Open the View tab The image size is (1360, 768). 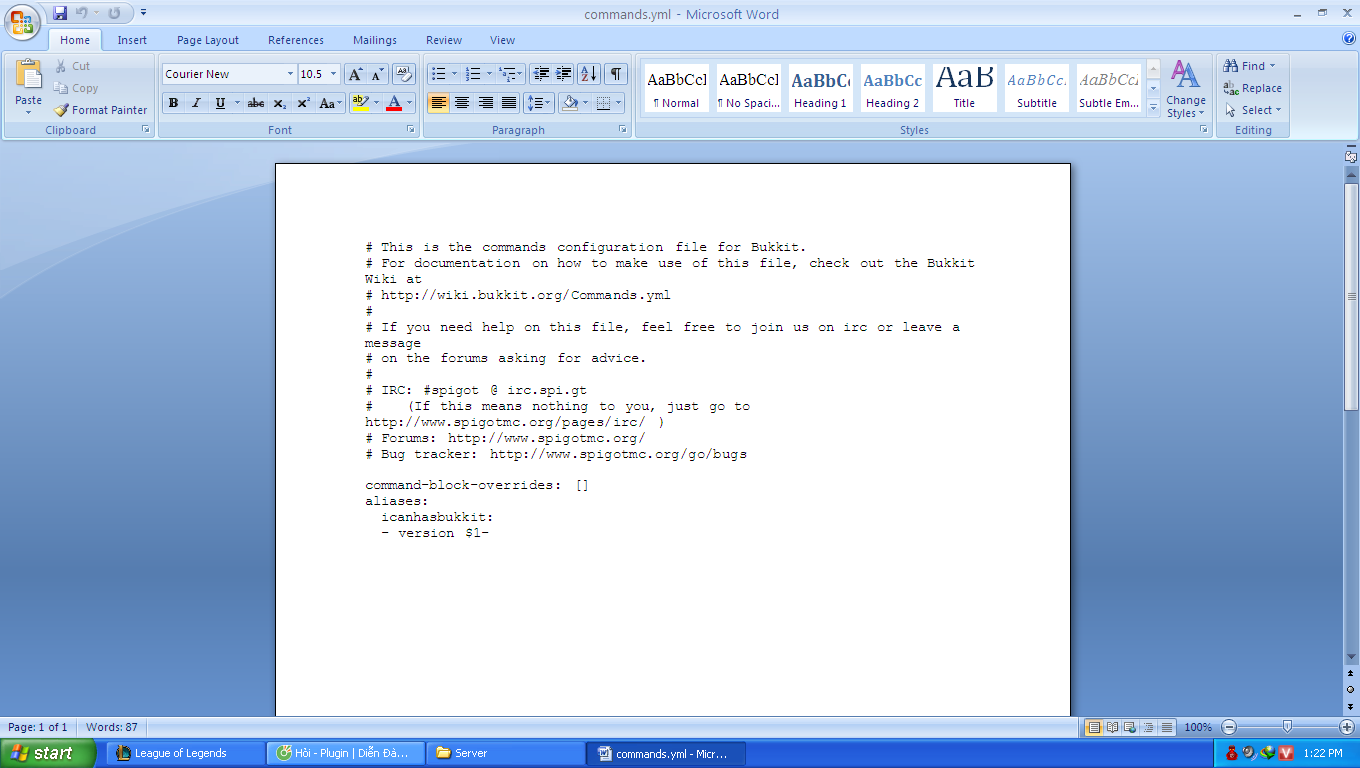(x=503, y=40)
